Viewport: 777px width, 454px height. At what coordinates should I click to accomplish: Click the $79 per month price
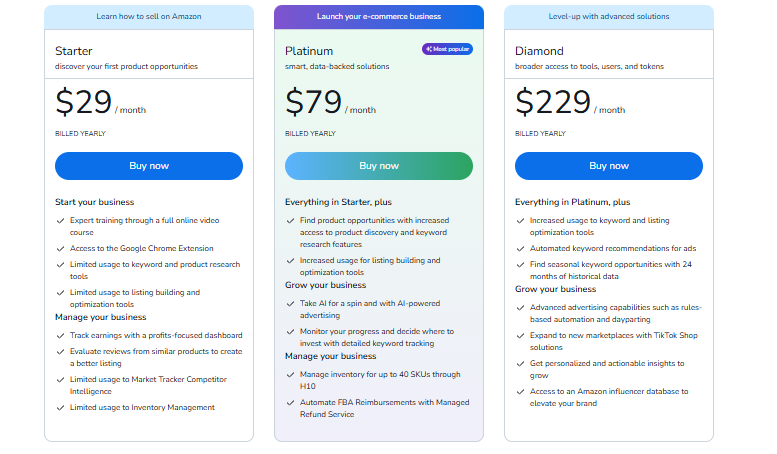331,103
